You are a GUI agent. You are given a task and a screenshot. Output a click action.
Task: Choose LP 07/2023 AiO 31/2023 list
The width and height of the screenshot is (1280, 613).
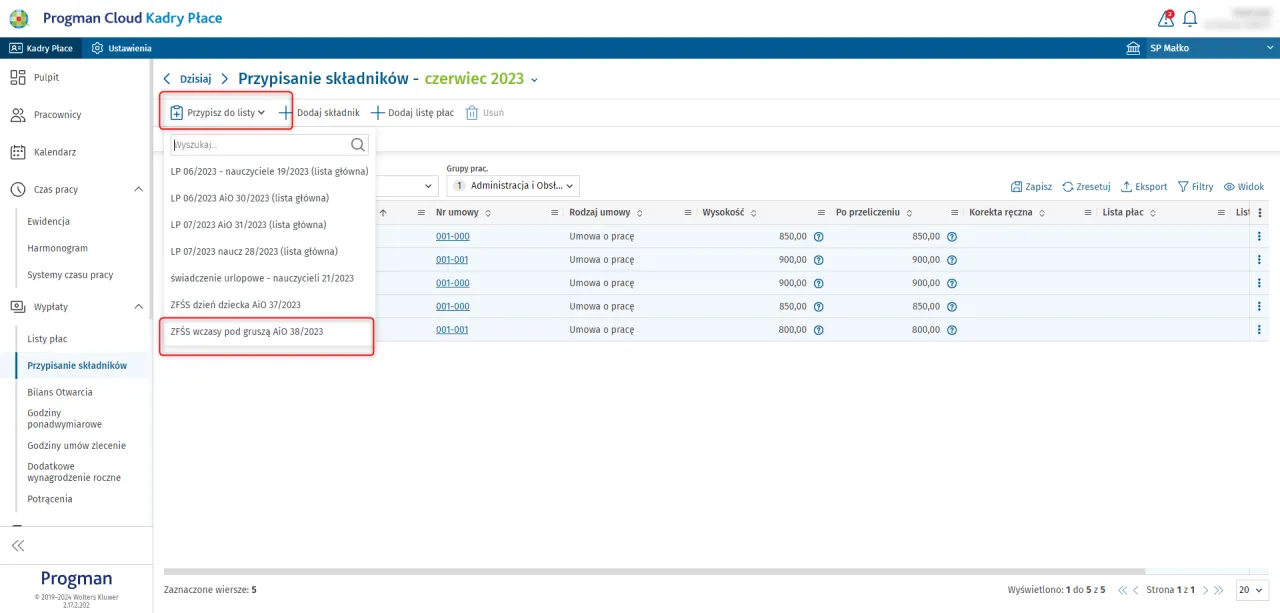pos(248,225)
